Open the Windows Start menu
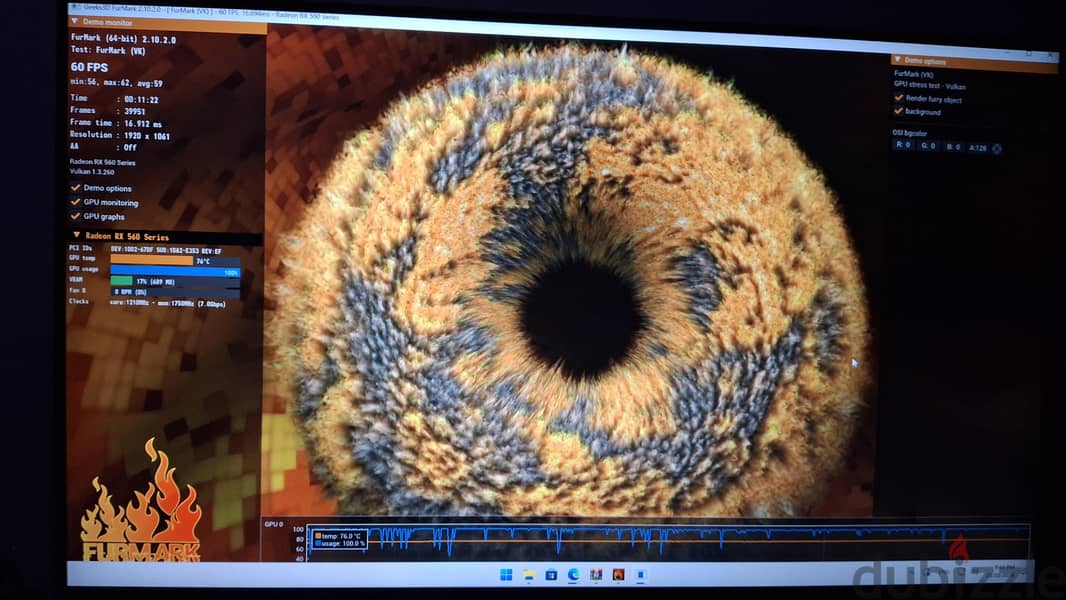The width and height of the screenshot is (1066, 600). click(x=506, y=575)
